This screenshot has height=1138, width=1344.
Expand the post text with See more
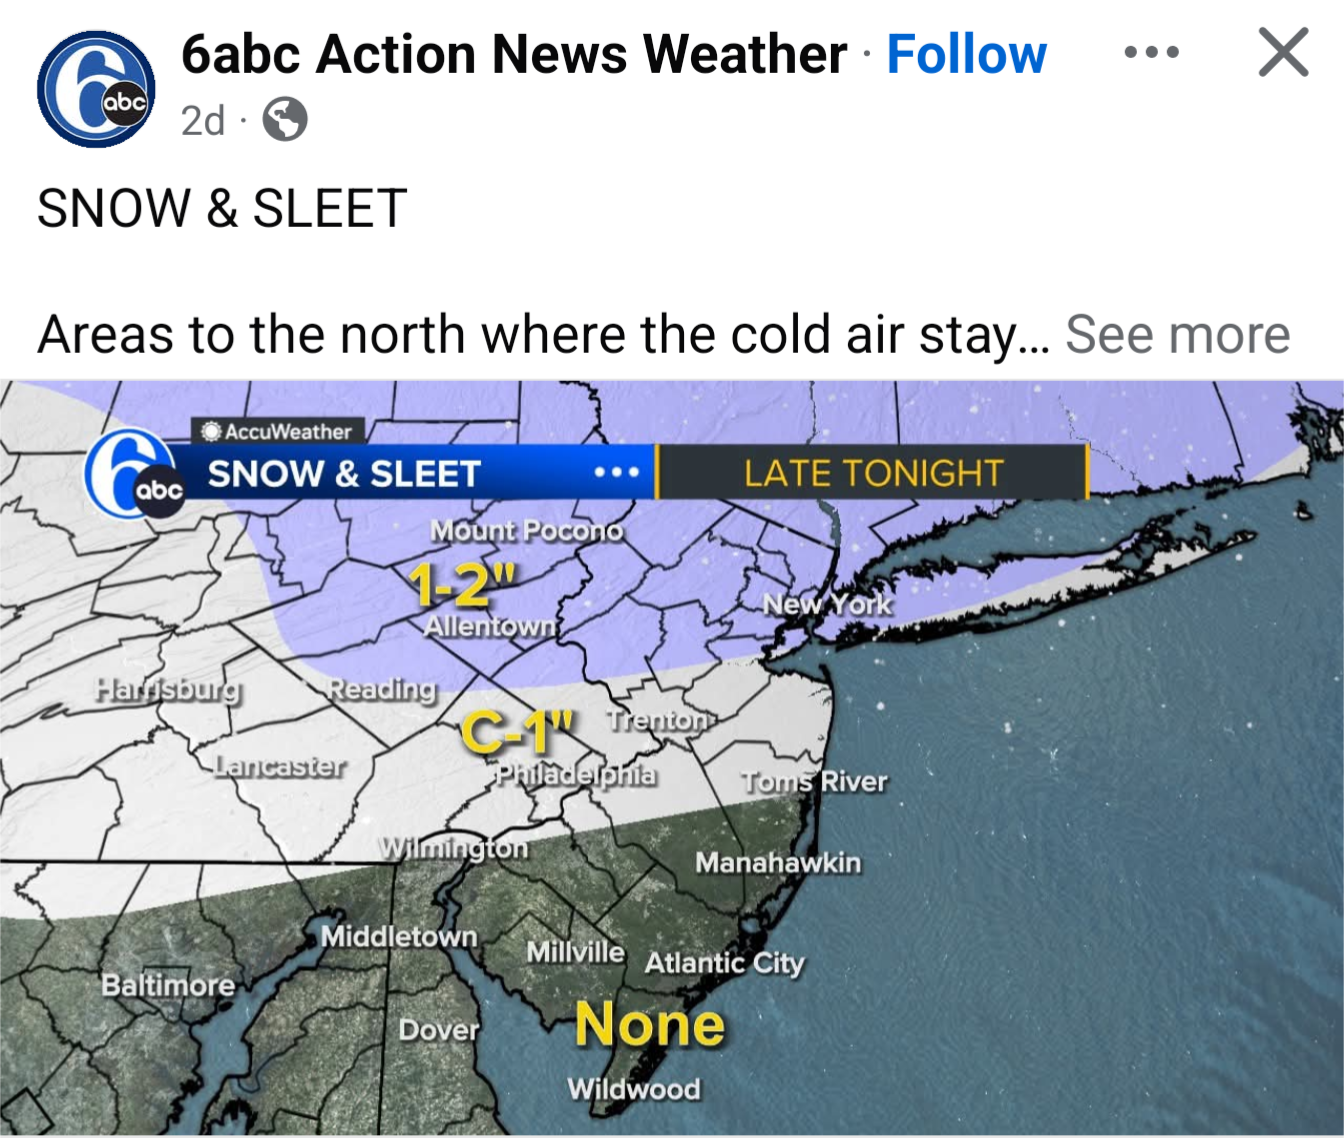click(1177, 334)
